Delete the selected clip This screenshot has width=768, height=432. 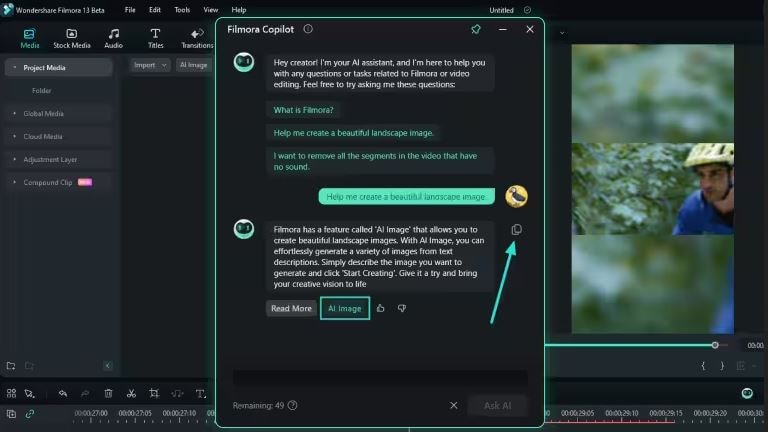point(108,393)
